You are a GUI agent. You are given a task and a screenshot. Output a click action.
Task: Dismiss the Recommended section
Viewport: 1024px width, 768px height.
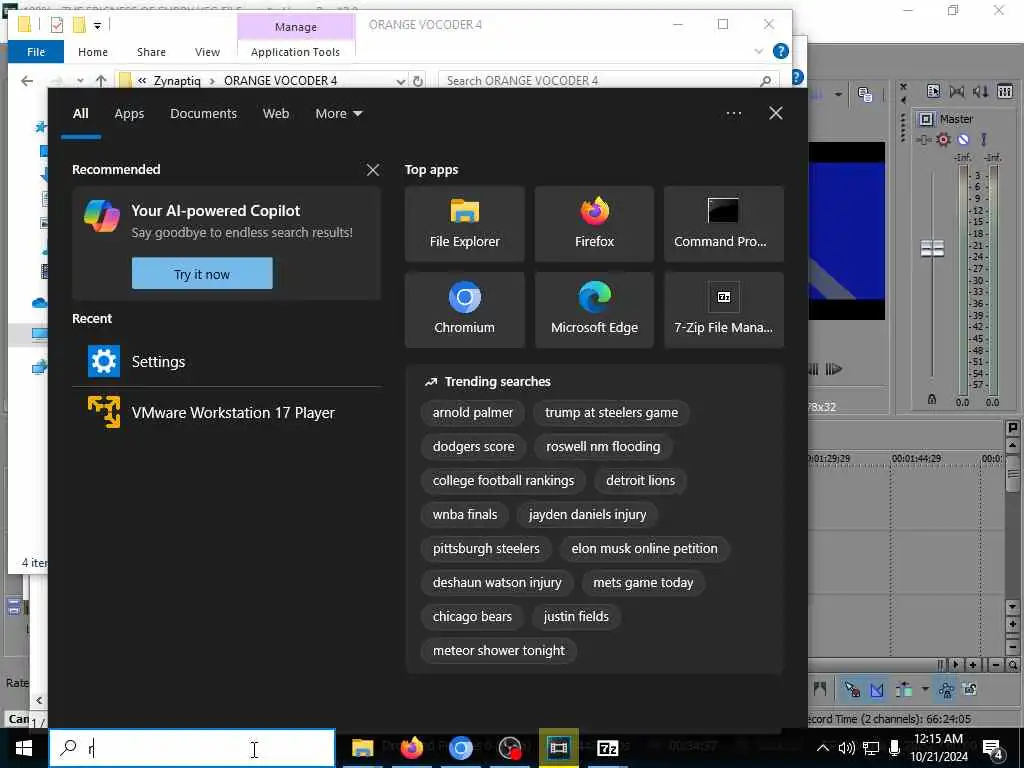click(x=373, y=170)
